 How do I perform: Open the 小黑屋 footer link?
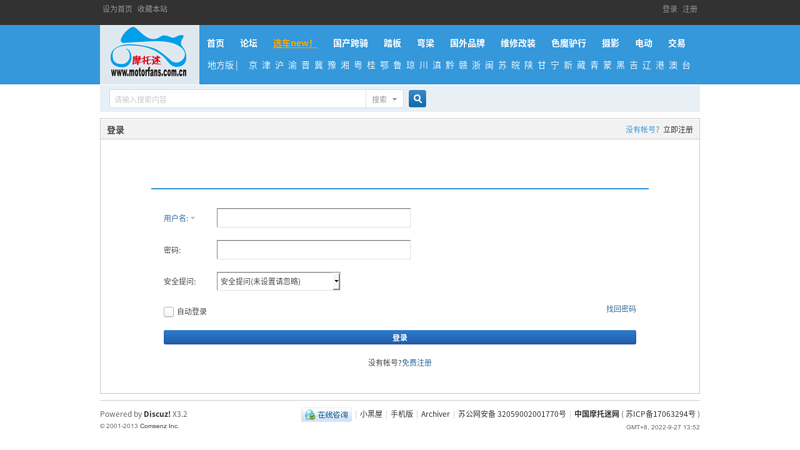(371, 414)
